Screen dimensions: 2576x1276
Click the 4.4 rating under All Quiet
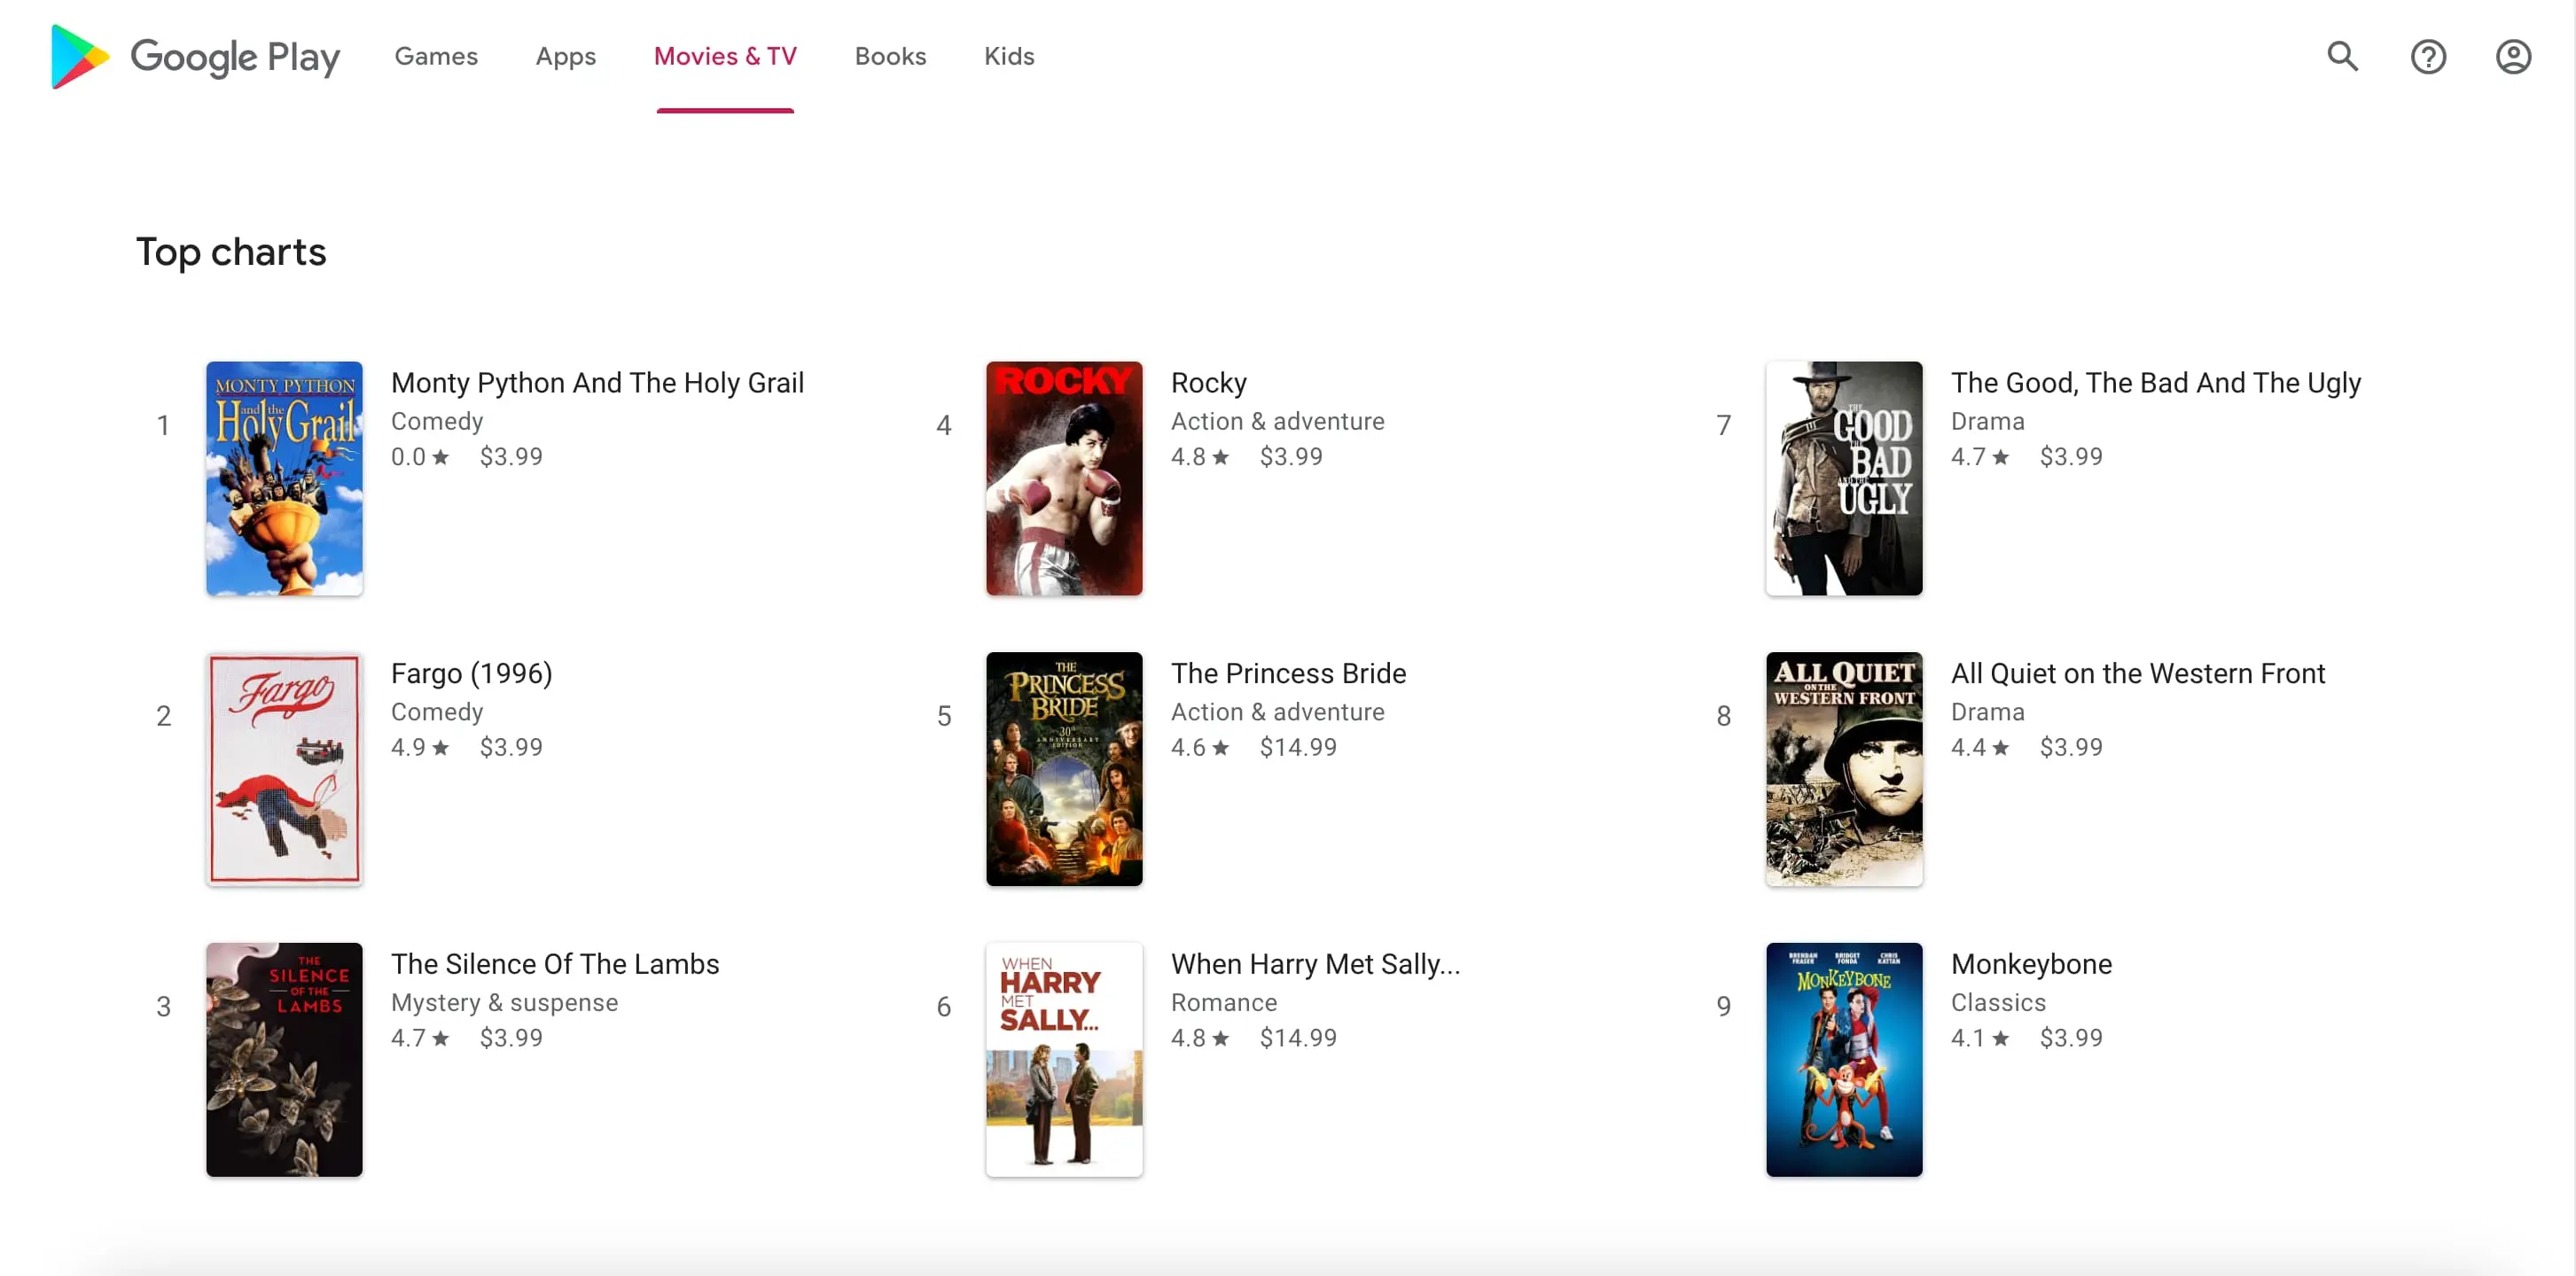[1980, 747]
